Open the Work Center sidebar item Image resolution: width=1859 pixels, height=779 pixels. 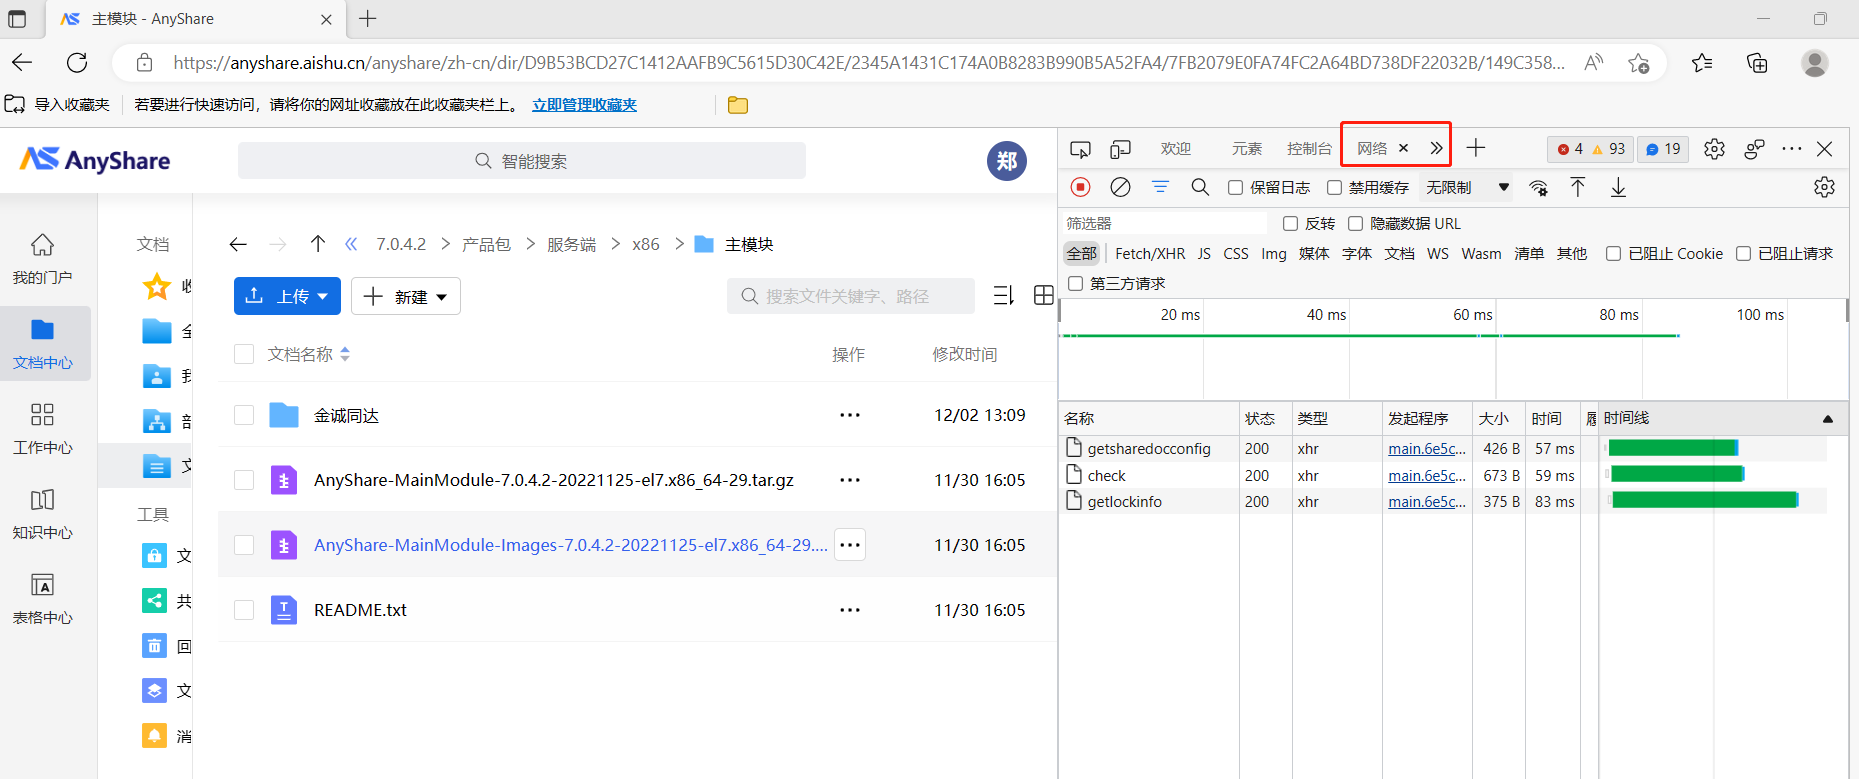click(x=42, y=429)
